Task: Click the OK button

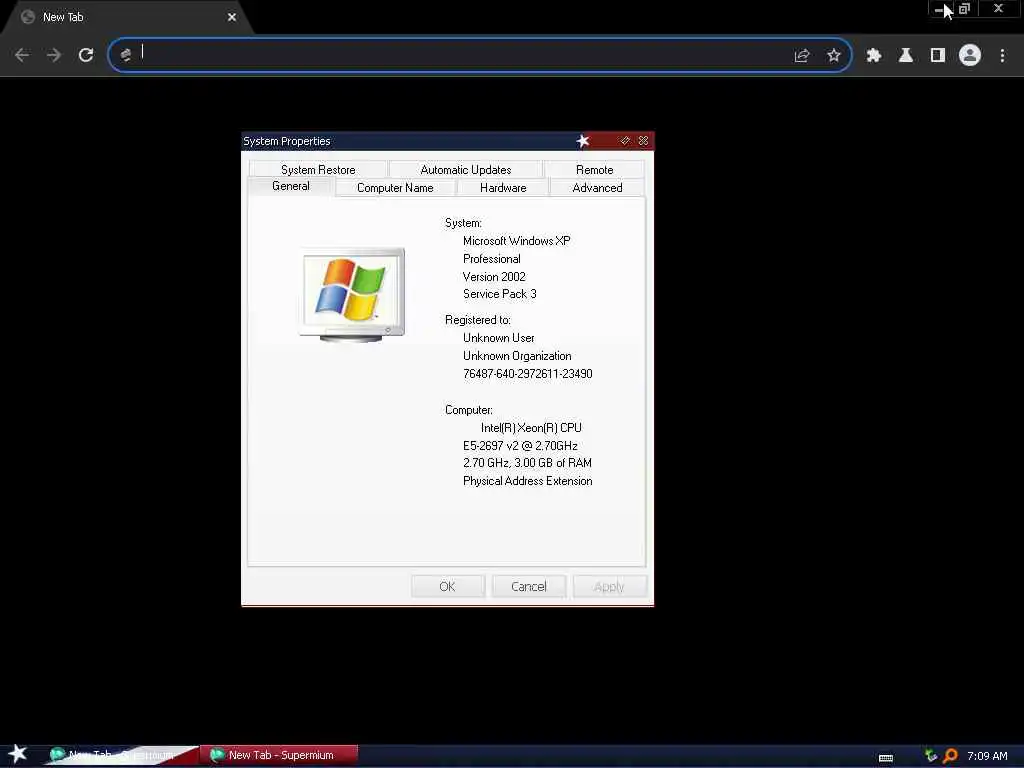Action: (447, 586)
